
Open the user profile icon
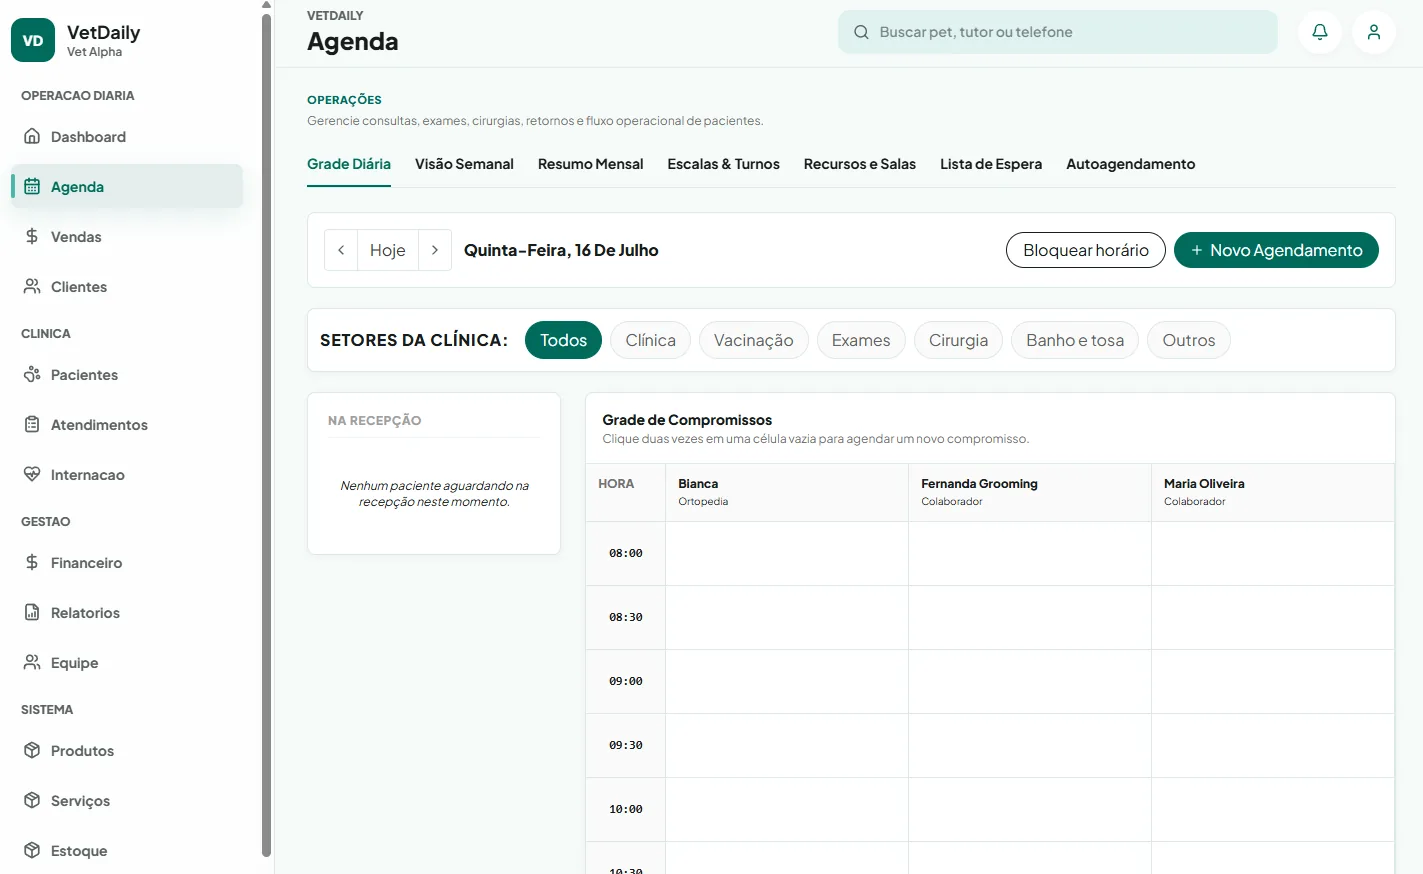coord(1374,32)
